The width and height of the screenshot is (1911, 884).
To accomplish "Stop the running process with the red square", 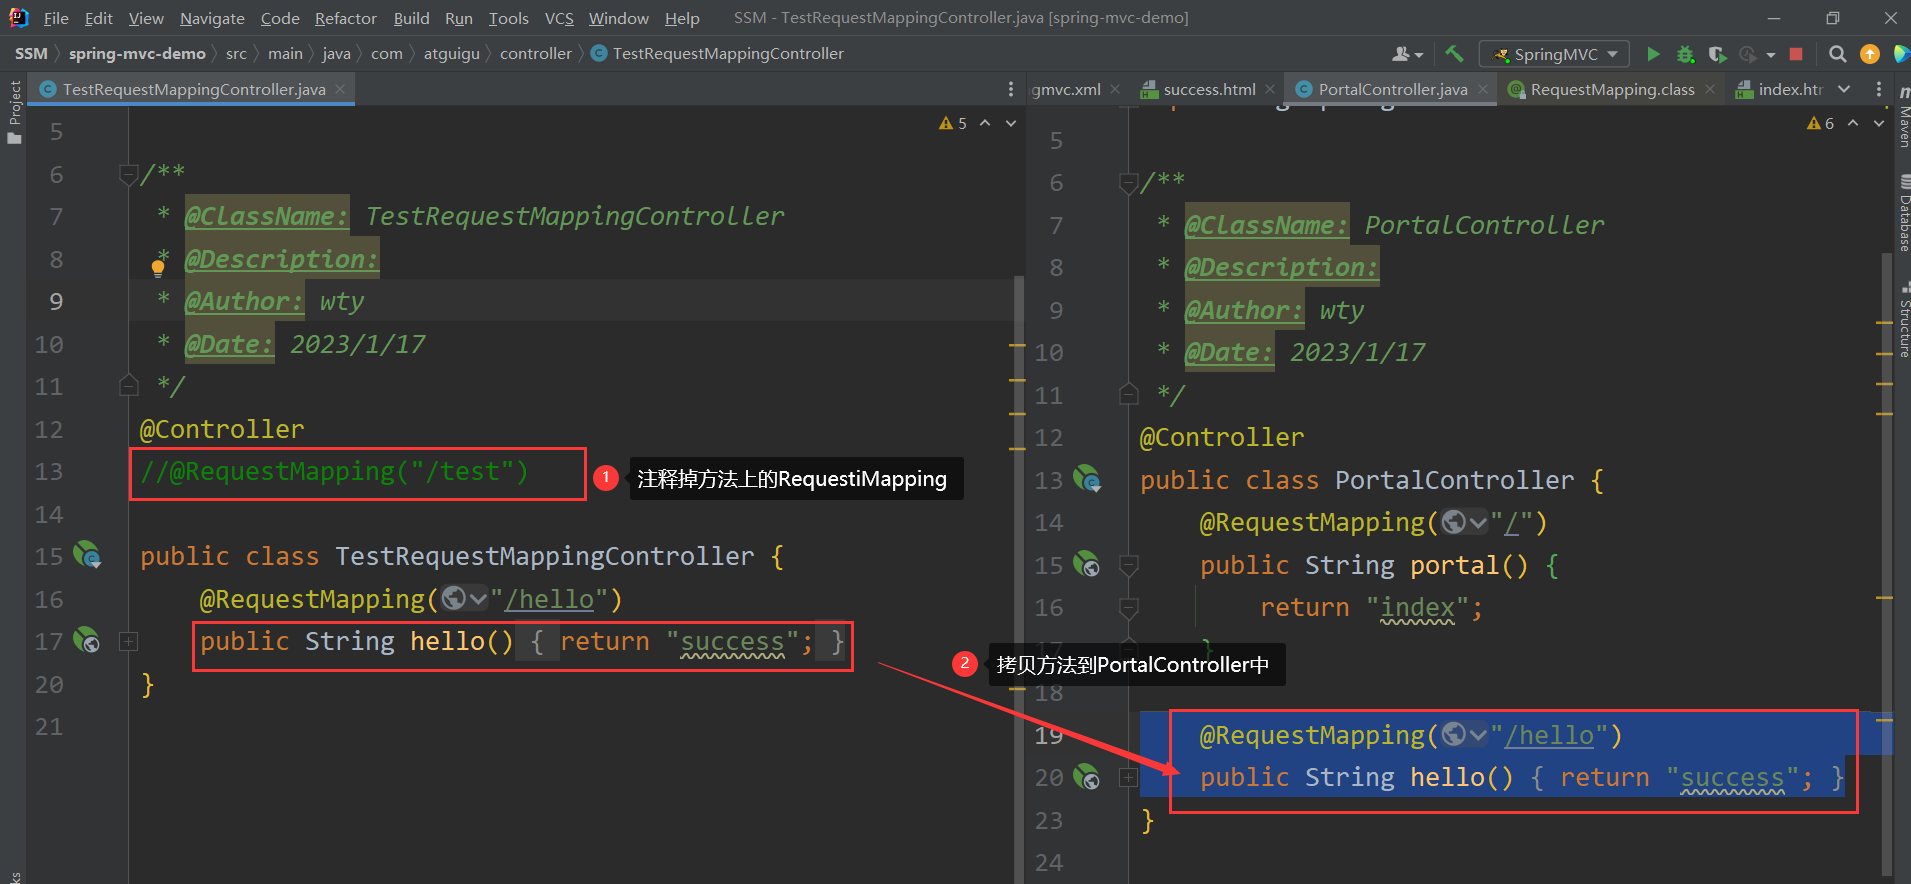I will [x=1796, y=54].
